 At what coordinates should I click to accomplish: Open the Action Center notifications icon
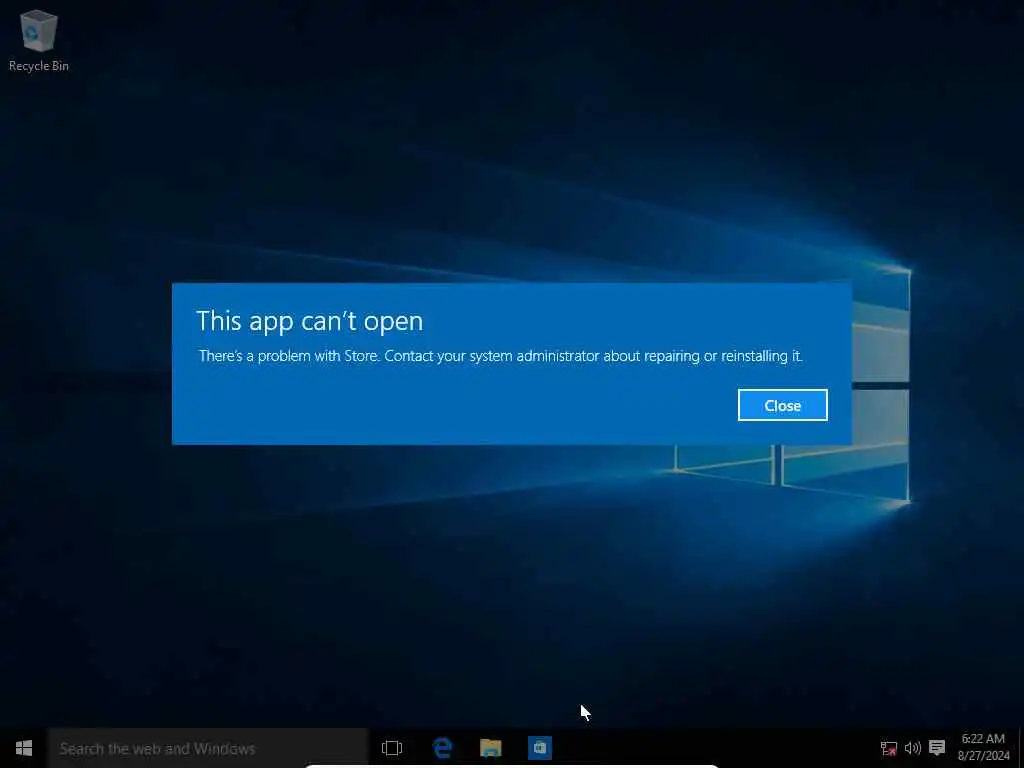(x=937, y=747)
